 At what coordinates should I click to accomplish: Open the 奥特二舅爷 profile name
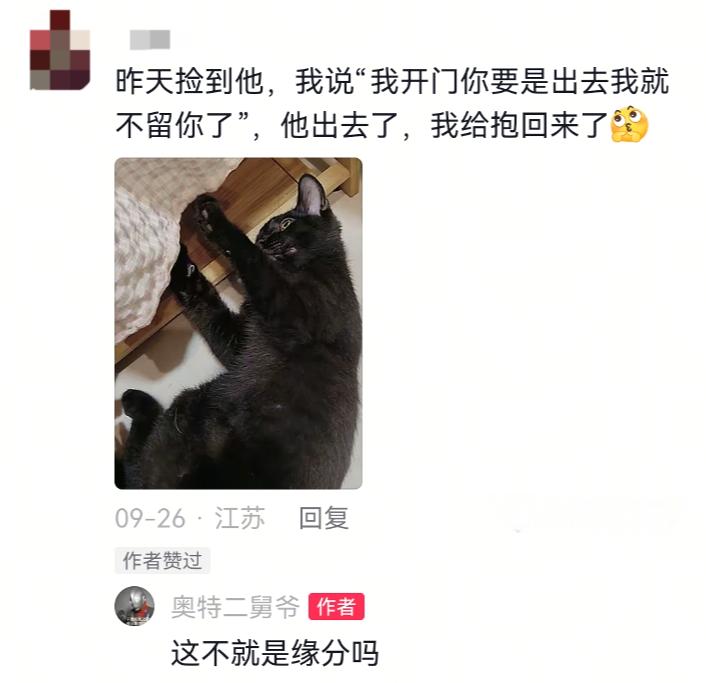[235, 606]
